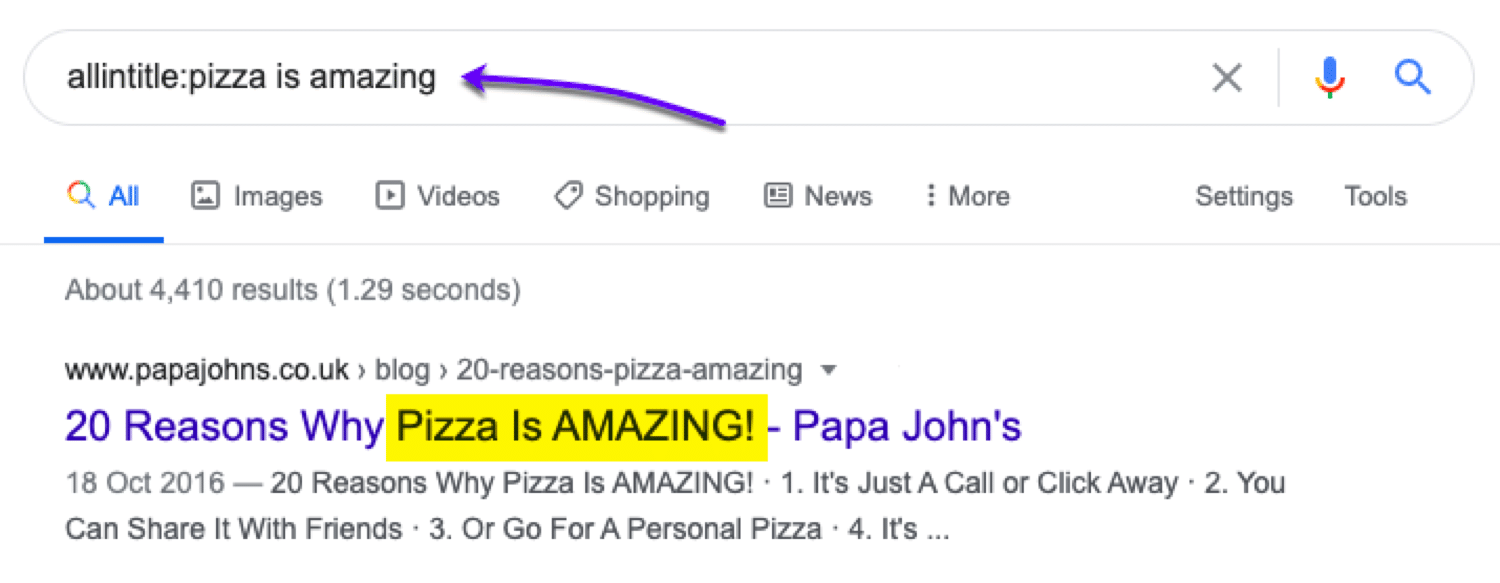Screen dimensions: 1500x583
Task: Click the three-dot More icon
Action: (931, 196)
